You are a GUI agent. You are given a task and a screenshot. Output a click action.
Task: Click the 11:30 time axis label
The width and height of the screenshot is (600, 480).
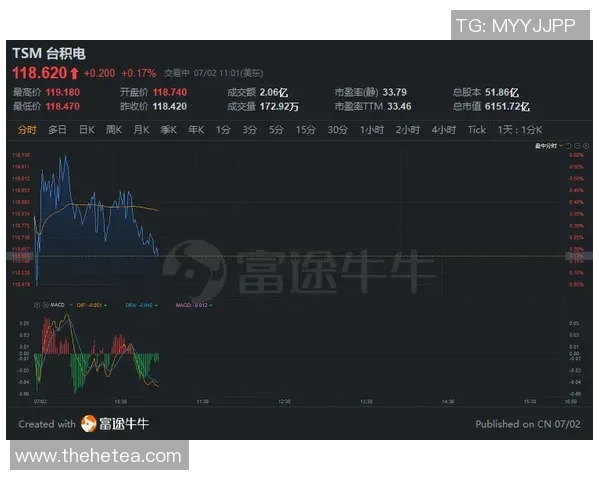[x=202, y=402]
